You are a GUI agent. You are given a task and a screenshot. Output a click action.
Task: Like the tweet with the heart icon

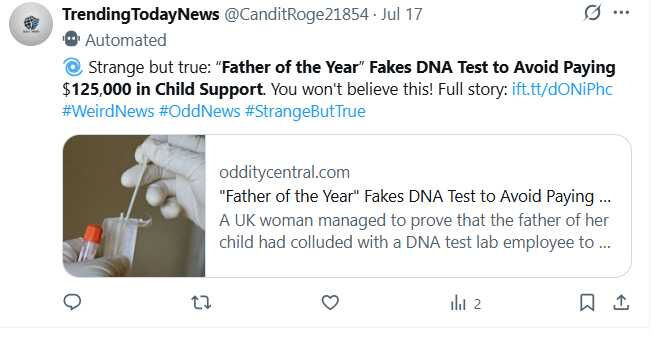click(330, 302)
